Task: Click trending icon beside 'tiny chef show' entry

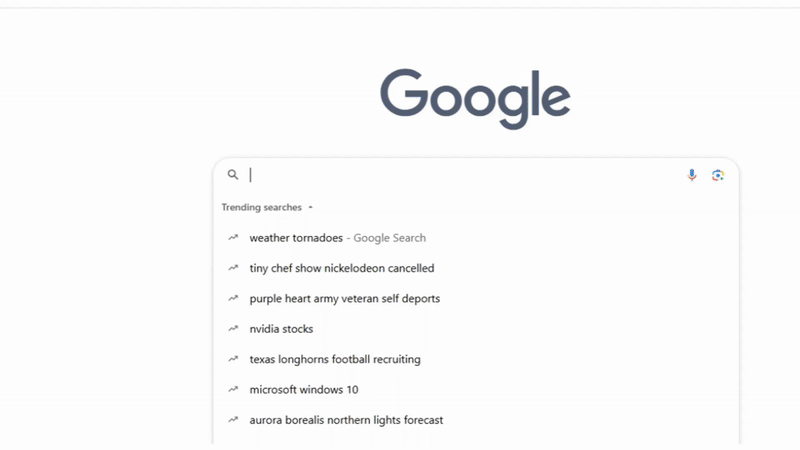Action: [x=233, y=268]
